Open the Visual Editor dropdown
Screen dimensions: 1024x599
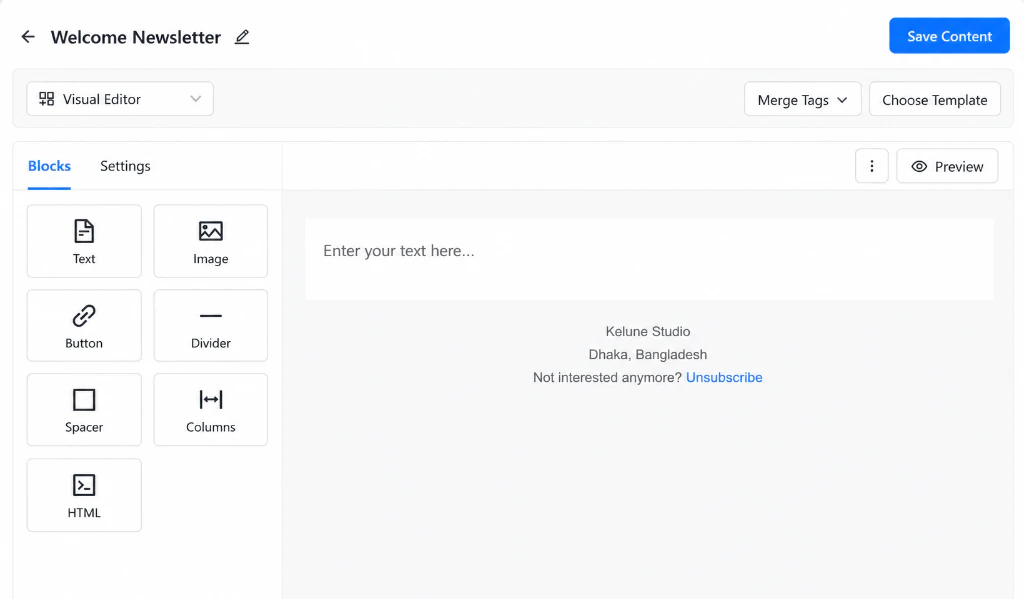(120, 99)
